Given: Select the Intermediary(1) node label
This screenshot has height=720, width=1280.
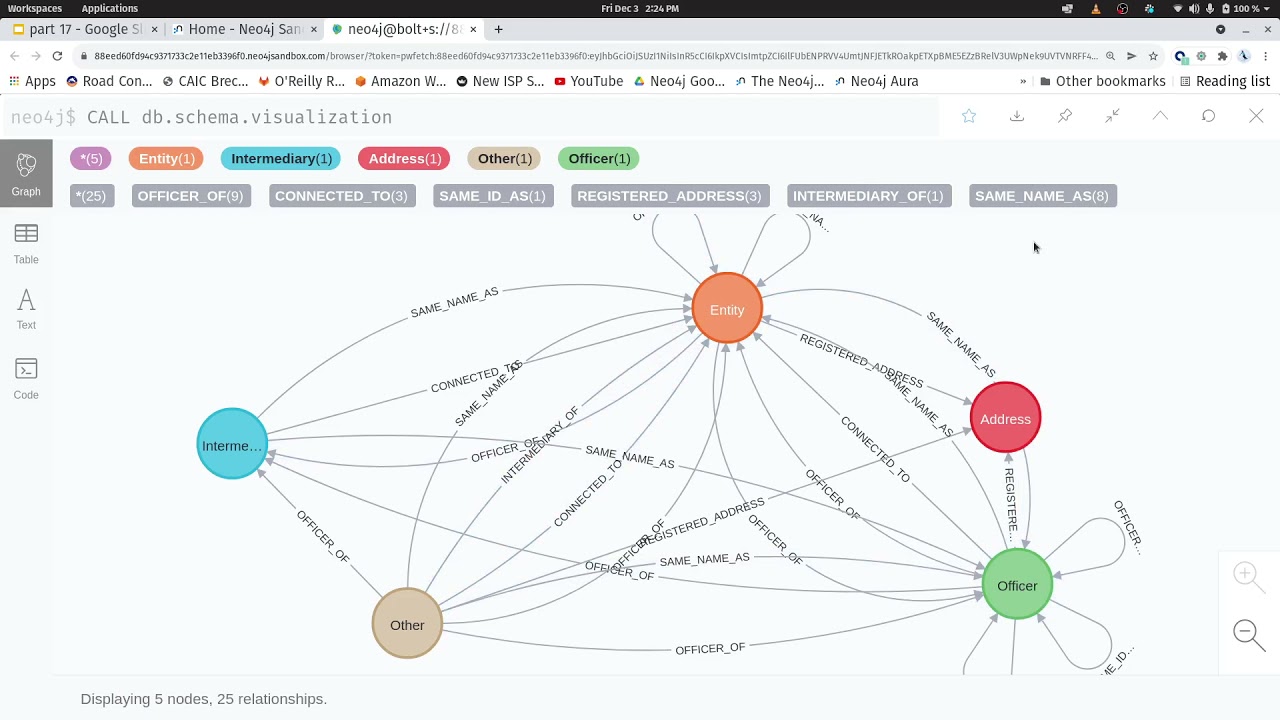Looking at the screenshot, I should pyautogui.click(x=281, y=159).
